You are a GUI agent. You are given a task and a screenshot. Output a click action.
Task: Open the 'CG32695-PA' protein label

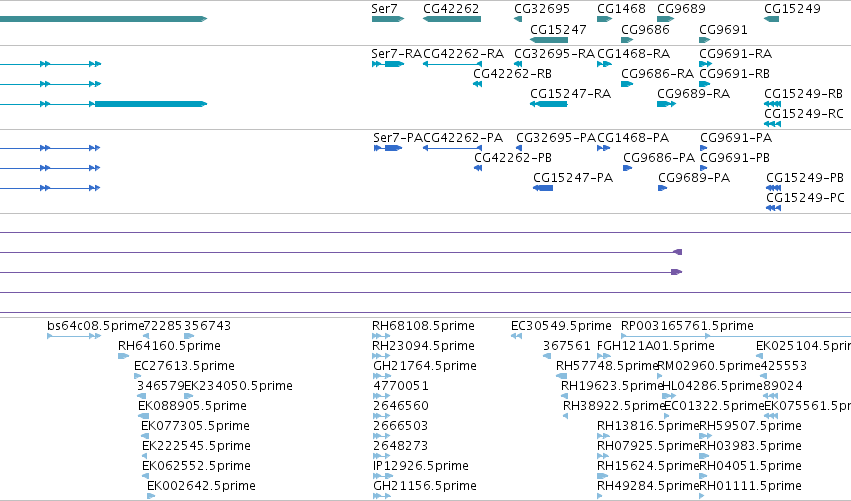coord(556,138)
